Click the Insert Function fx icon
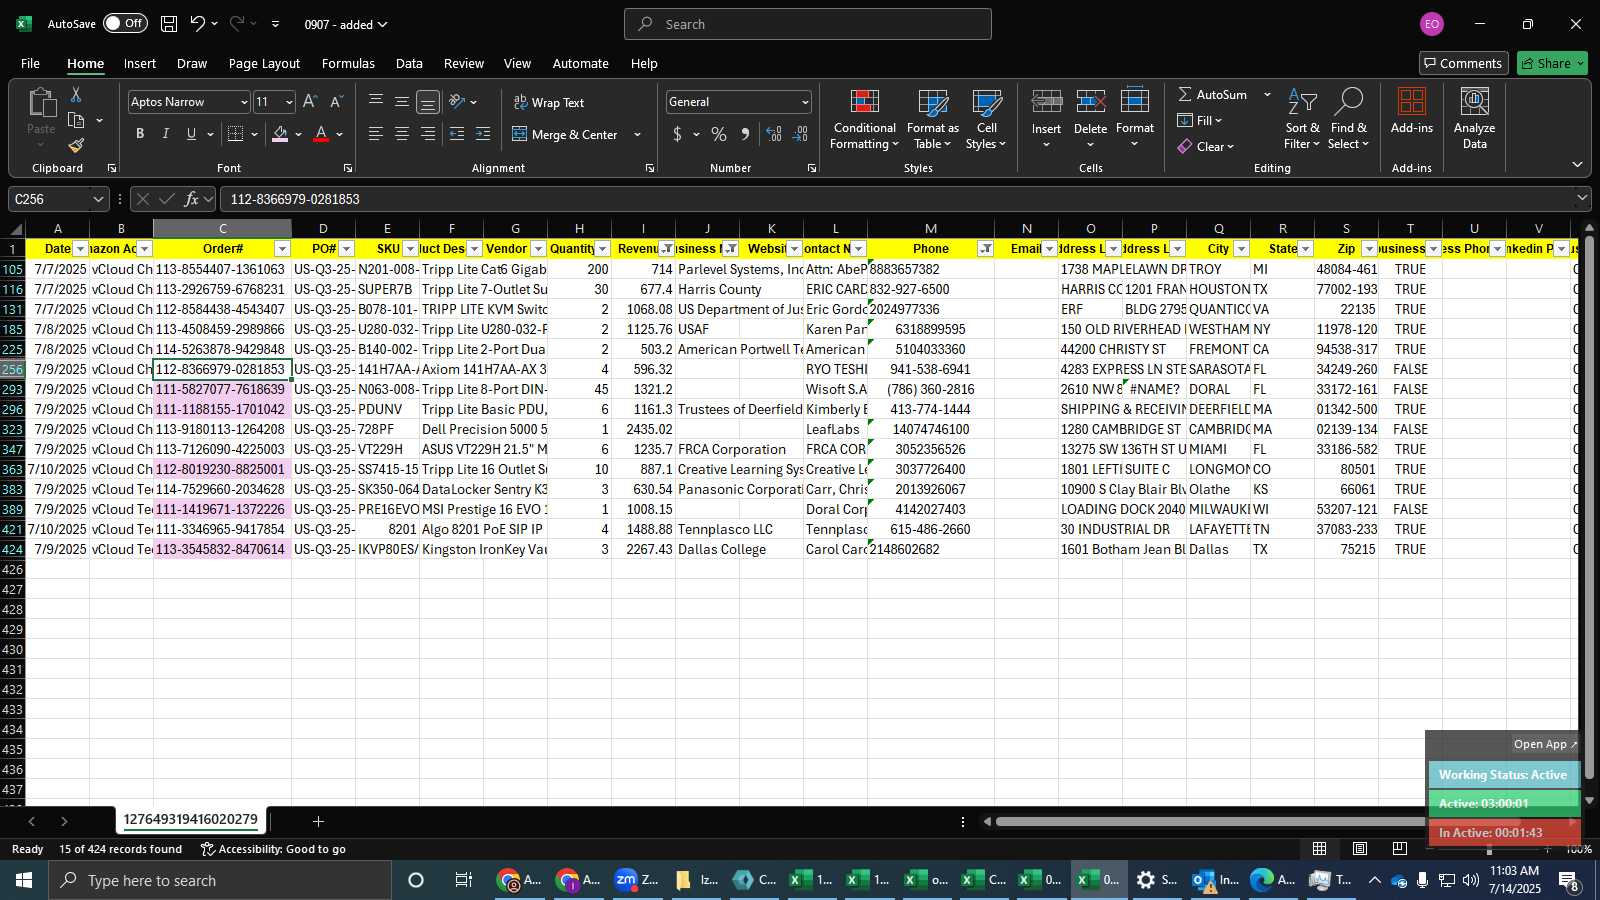Viewport: 1600px width, 900px height. click(191, 199)
